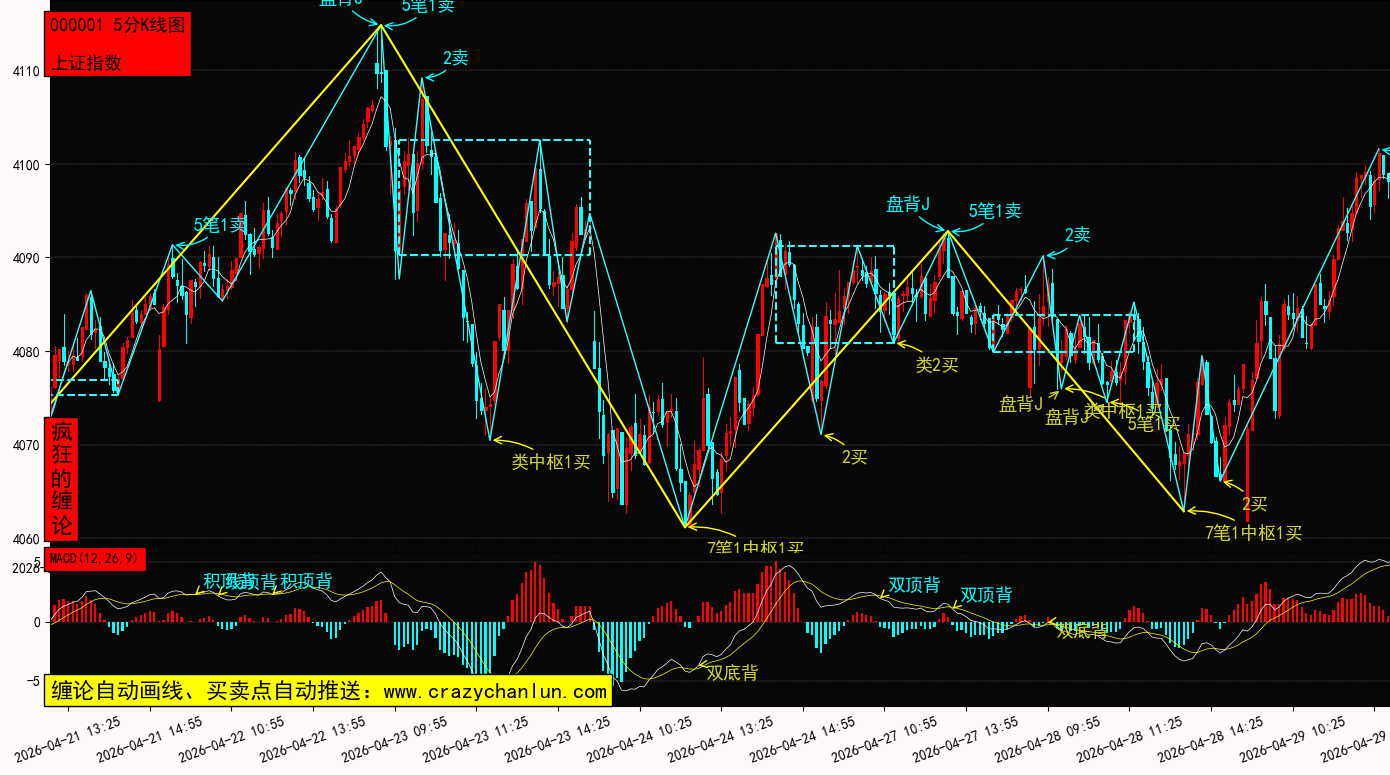
Task: Select the yellow 类中枢1买 label under 04-23 low
Action: tap(551, 461)
